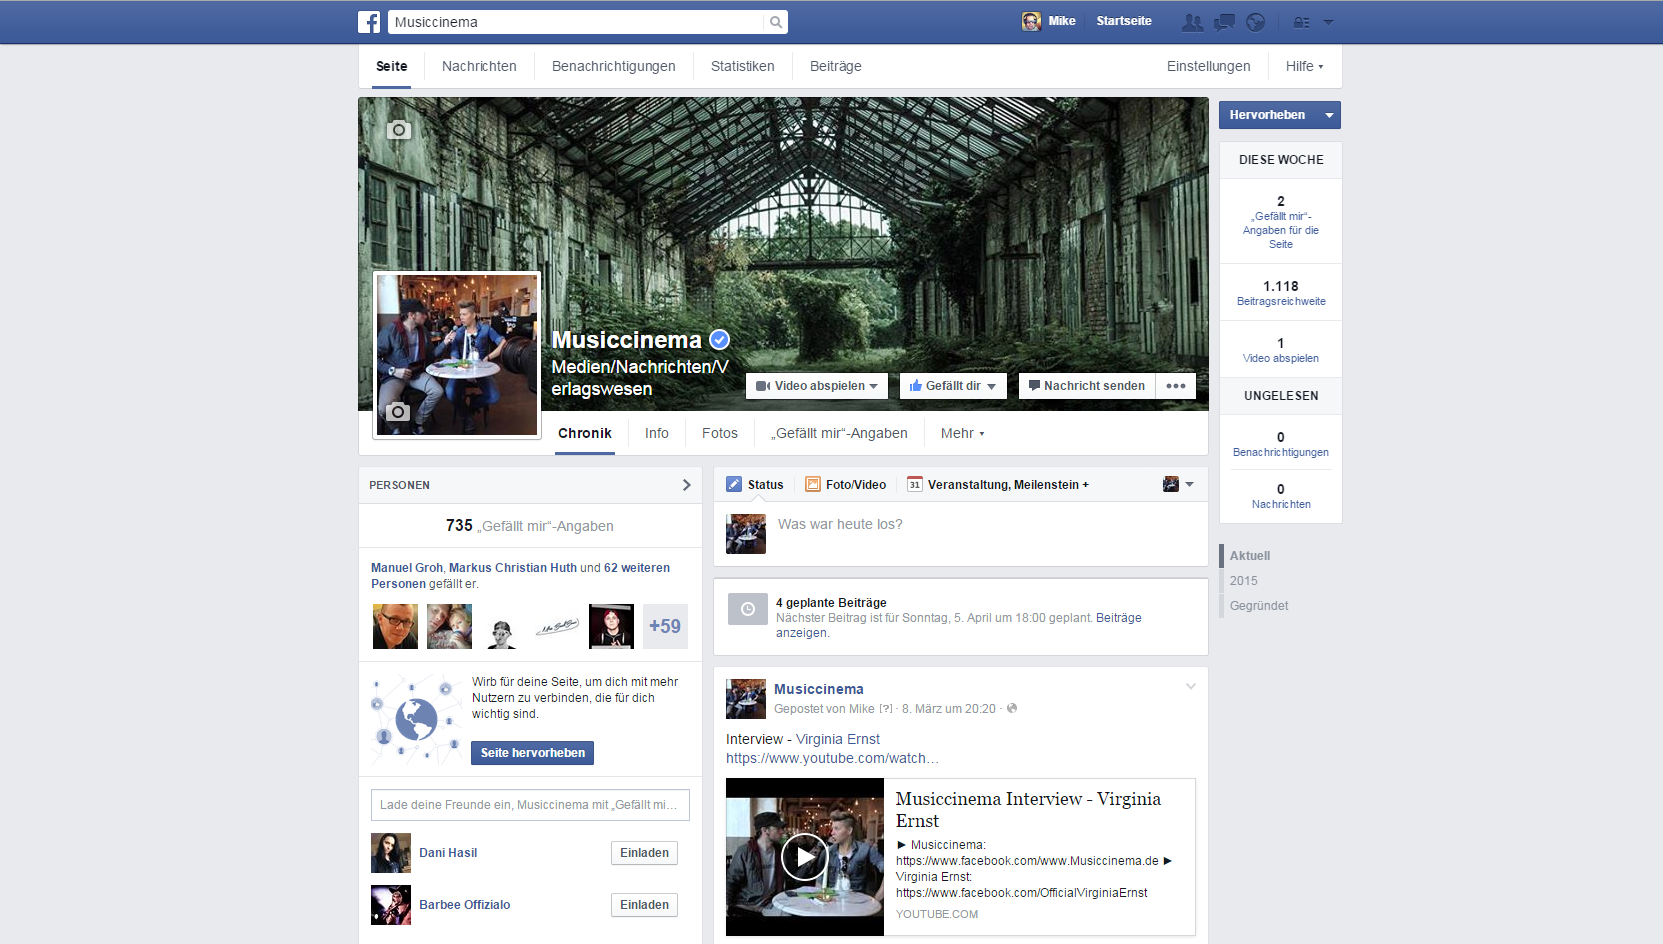Image resolution: width=1663 pixels, height=944 pixels.
Task: Open notifications globe icon
Action: [1256, 22]
